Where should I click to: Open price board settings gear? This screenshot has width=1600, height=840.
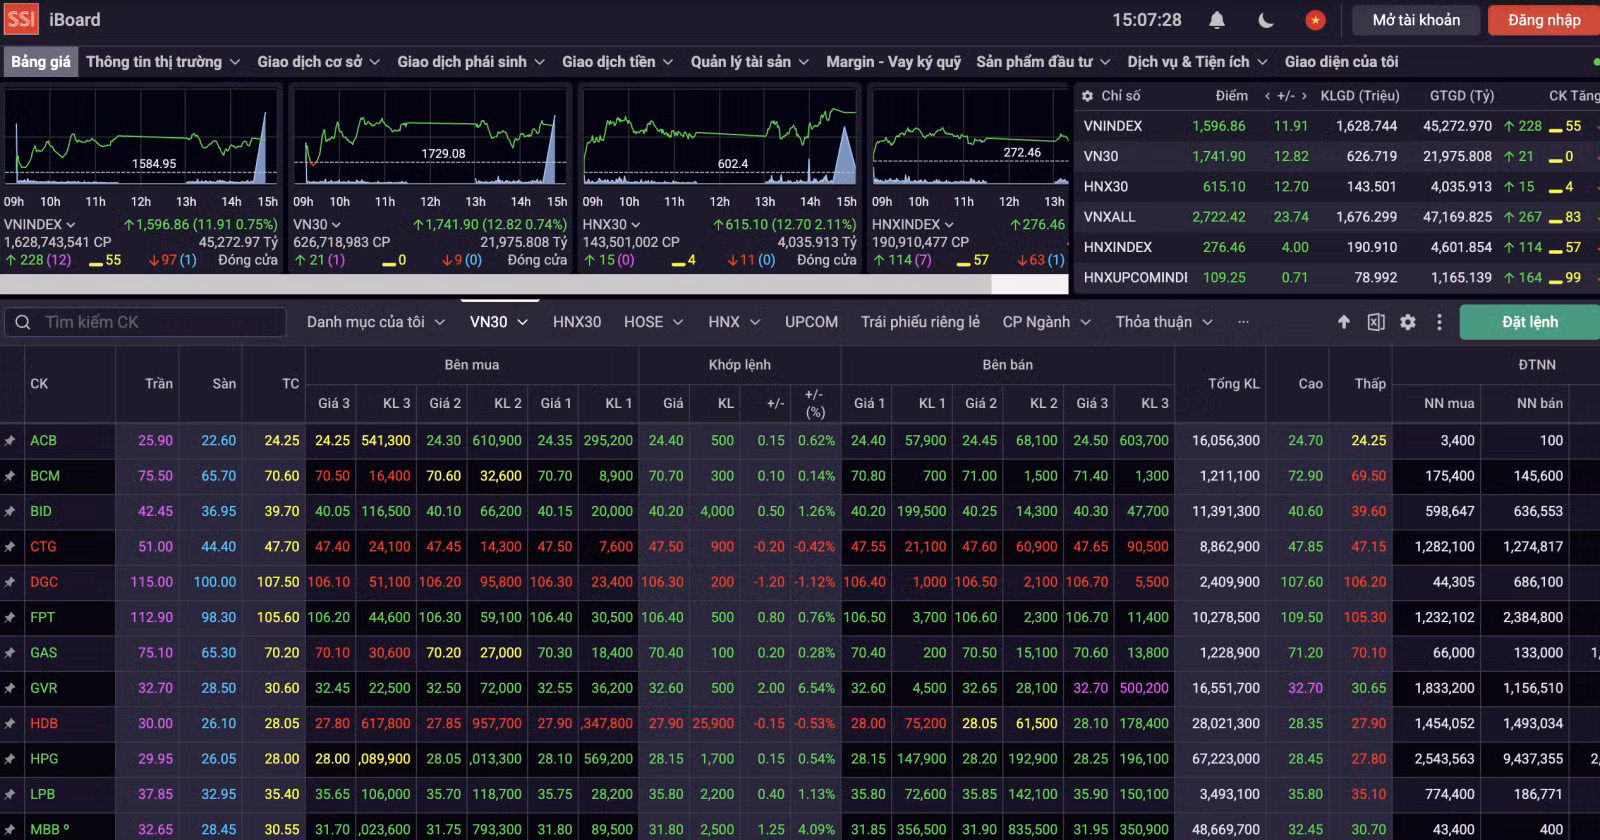[x=1408, y=322]
